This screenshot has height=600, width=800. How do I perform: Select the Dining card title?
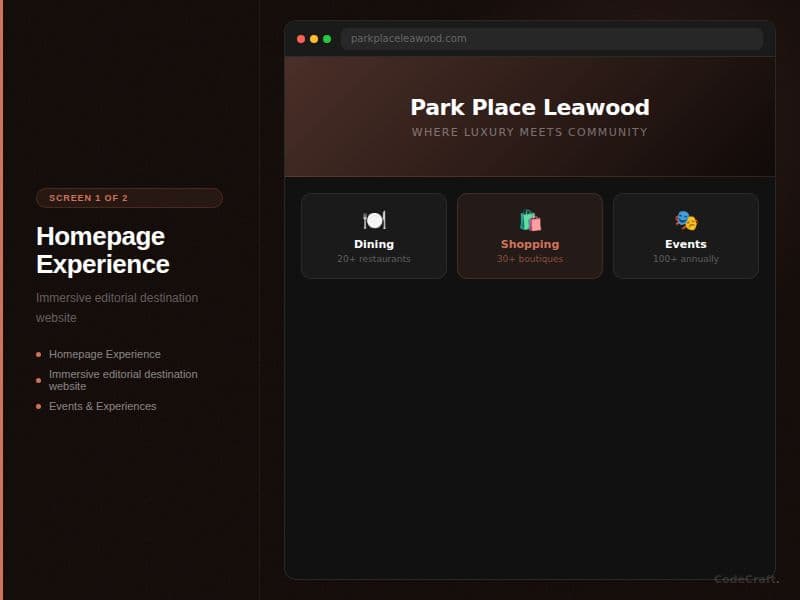(374, 244)
